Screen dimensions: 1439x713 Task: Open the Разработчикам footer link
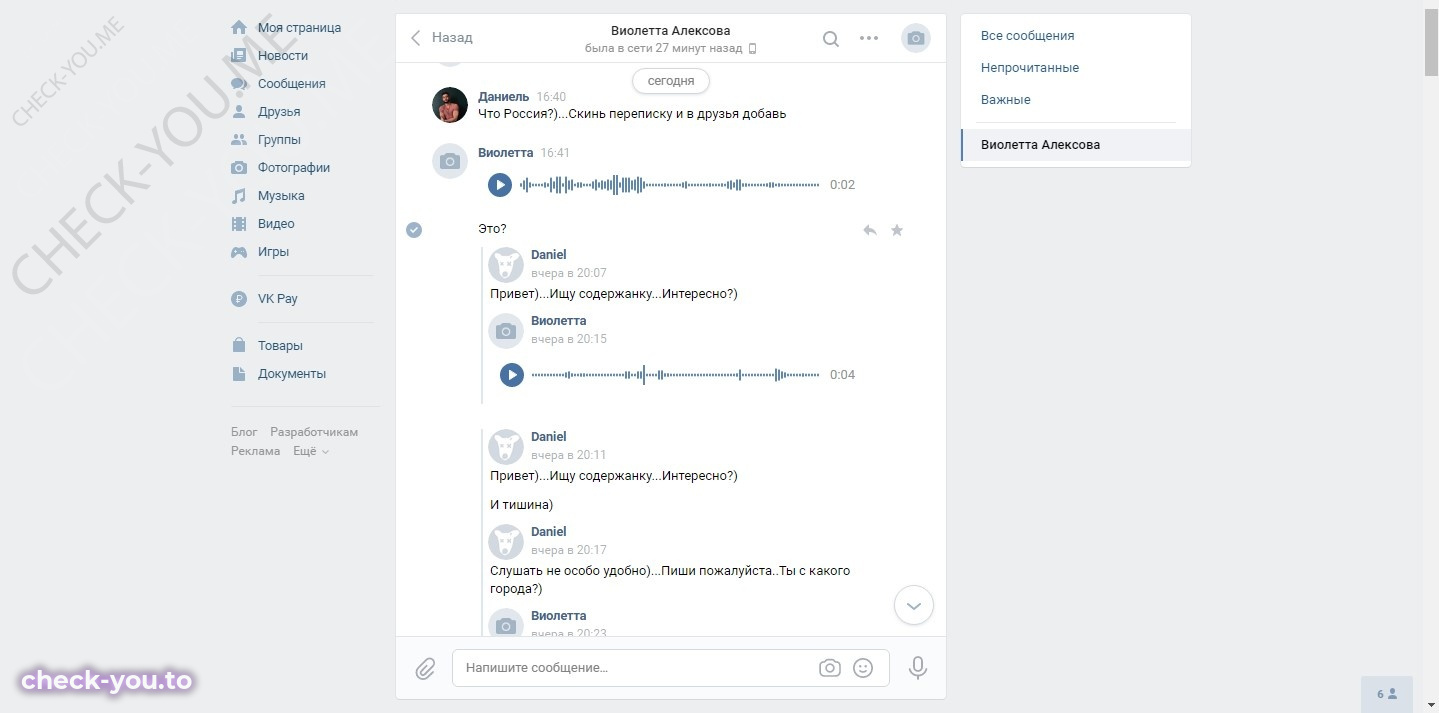point(314,432)
